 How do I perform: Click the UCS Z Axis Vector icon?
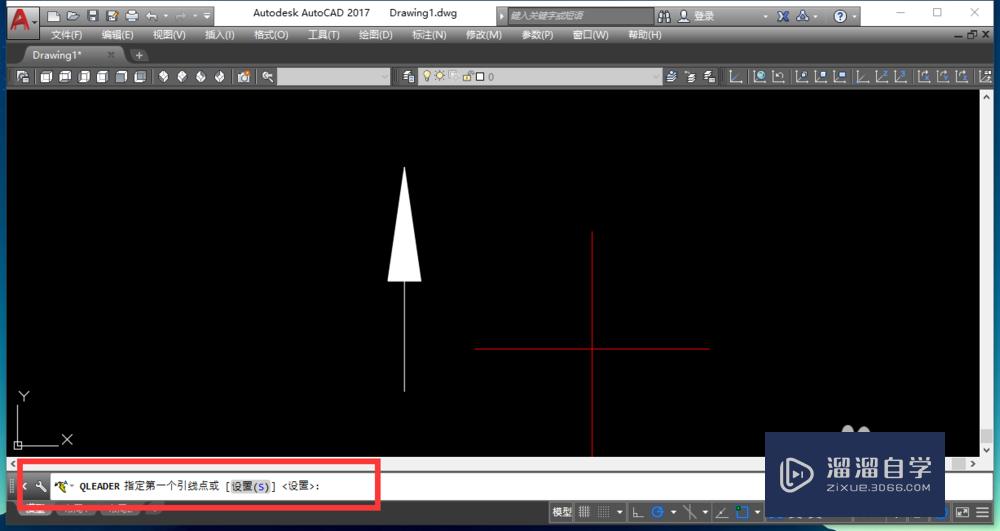coord(882,76)
